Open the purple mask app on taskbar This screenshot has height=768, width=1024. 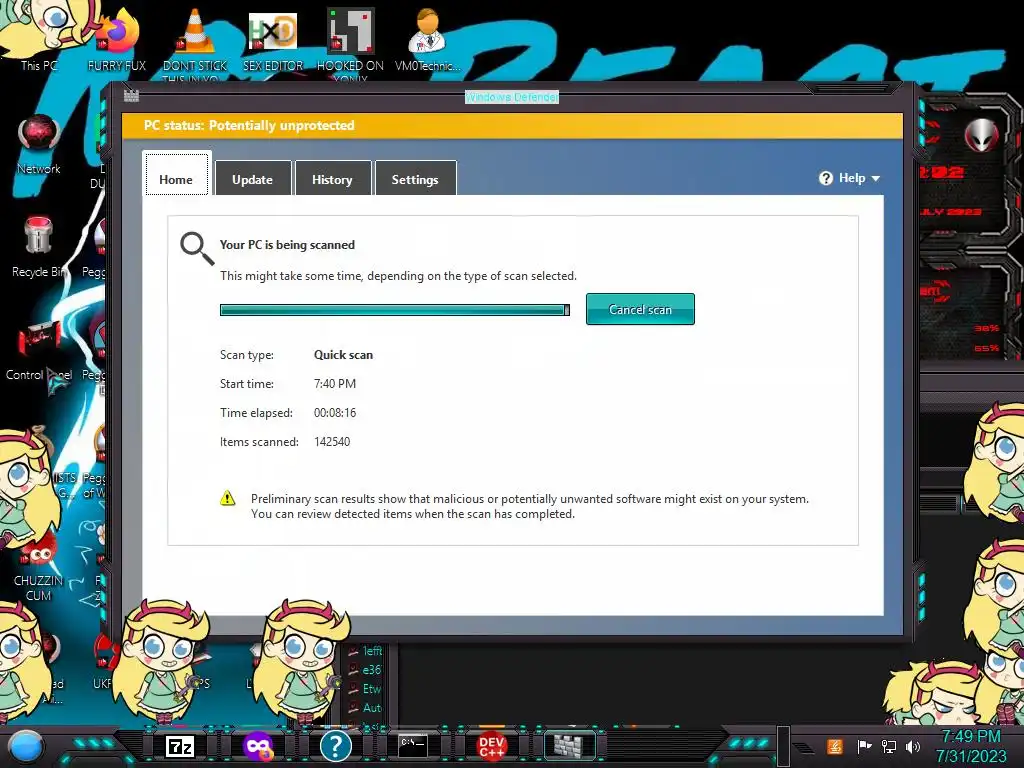pos(258,746)
